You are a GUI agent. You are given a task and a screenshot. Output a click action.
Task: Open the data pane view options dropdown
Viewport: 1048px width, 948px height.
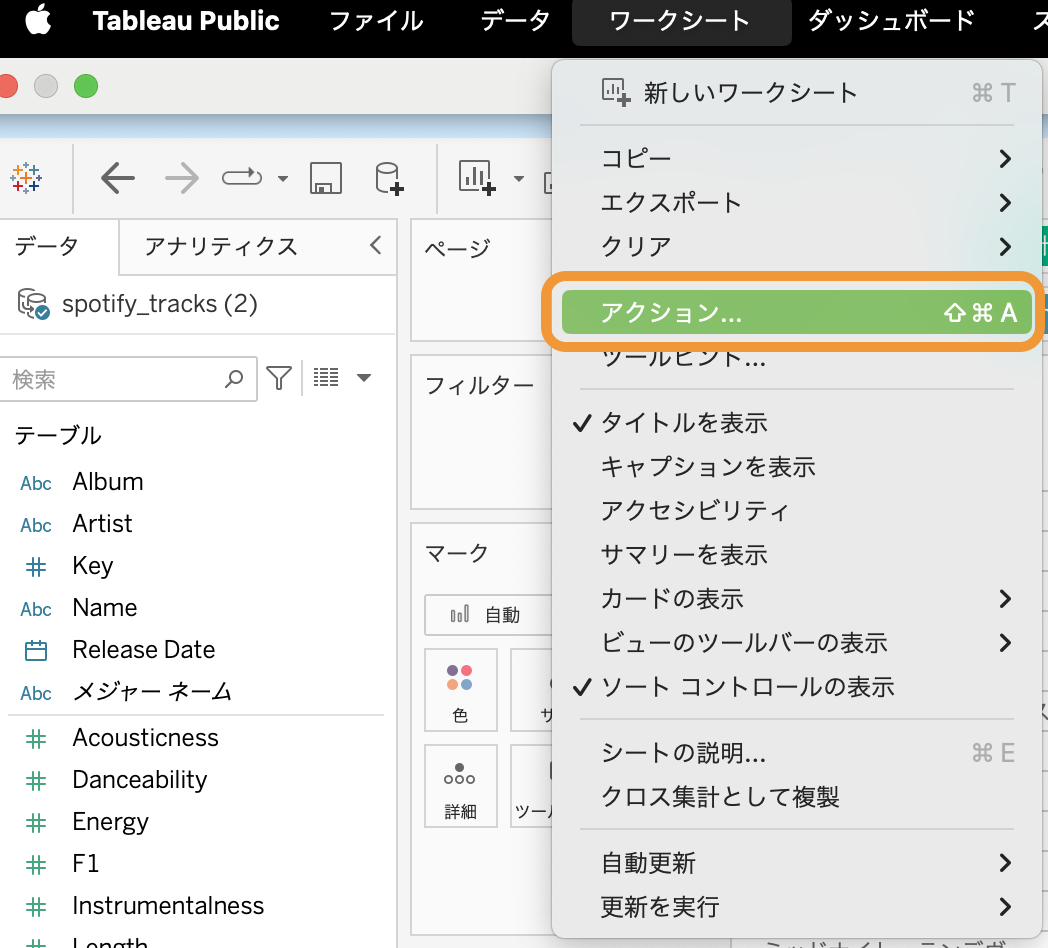coord(364,378)
